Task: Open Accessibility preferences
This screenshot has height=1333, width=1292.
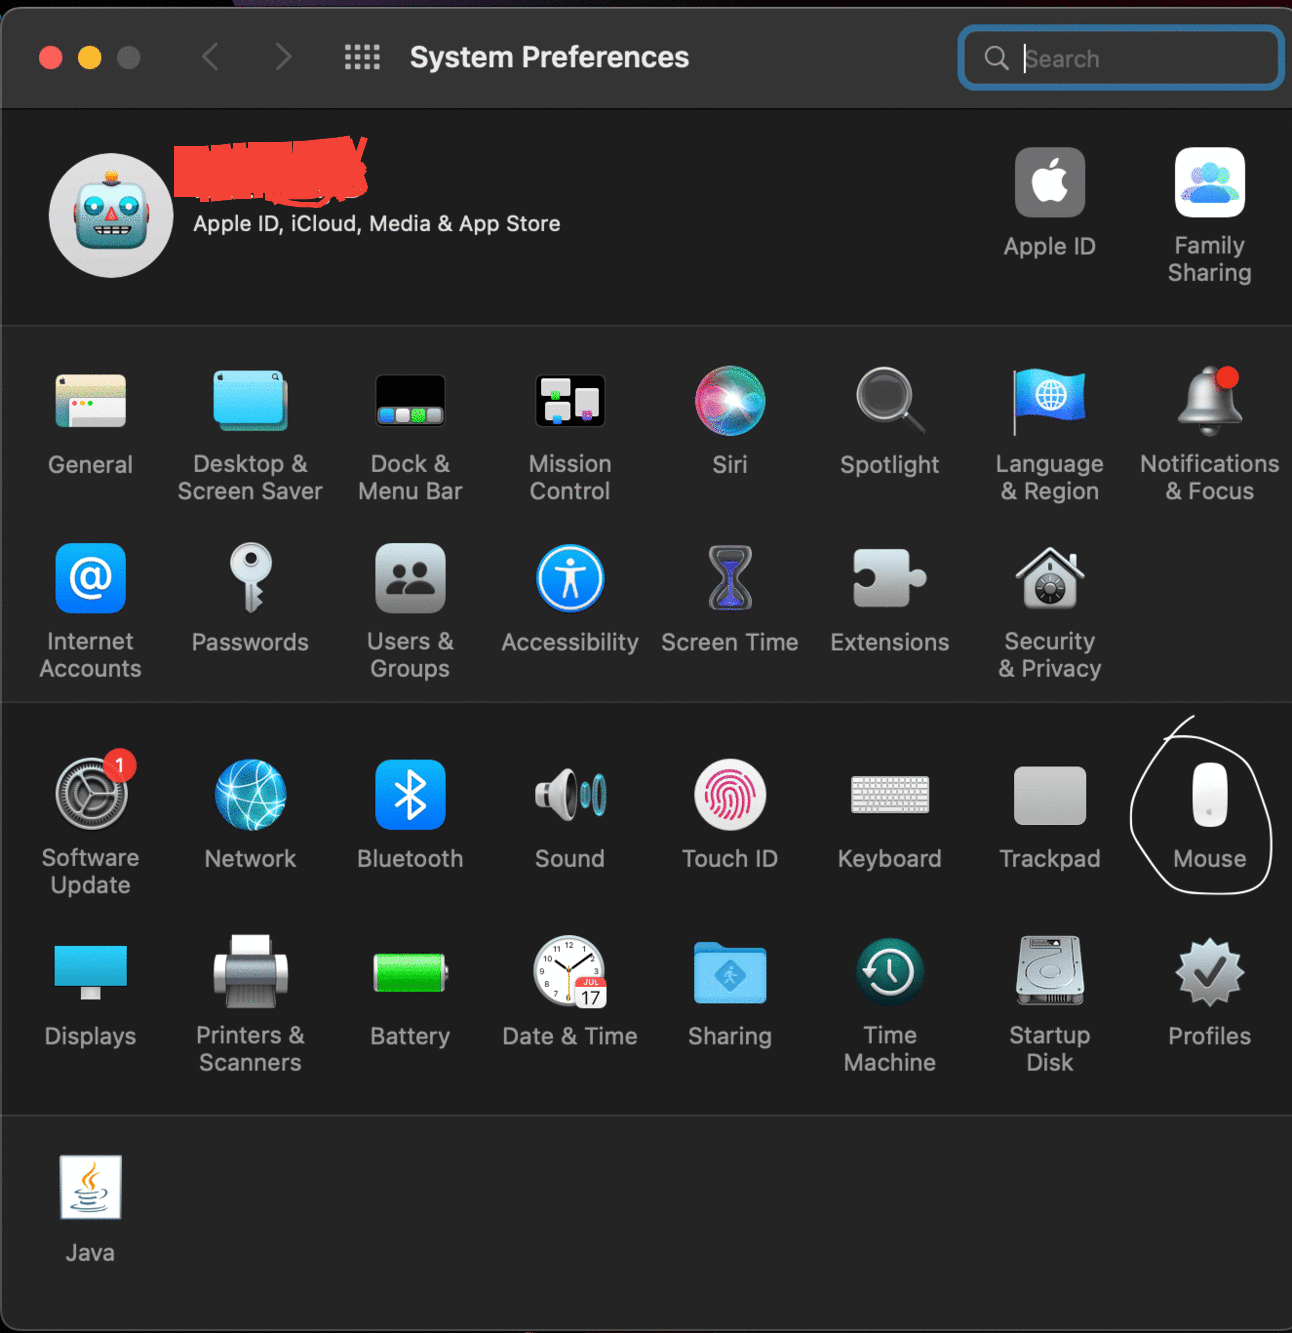Action: tap(570, 578)
